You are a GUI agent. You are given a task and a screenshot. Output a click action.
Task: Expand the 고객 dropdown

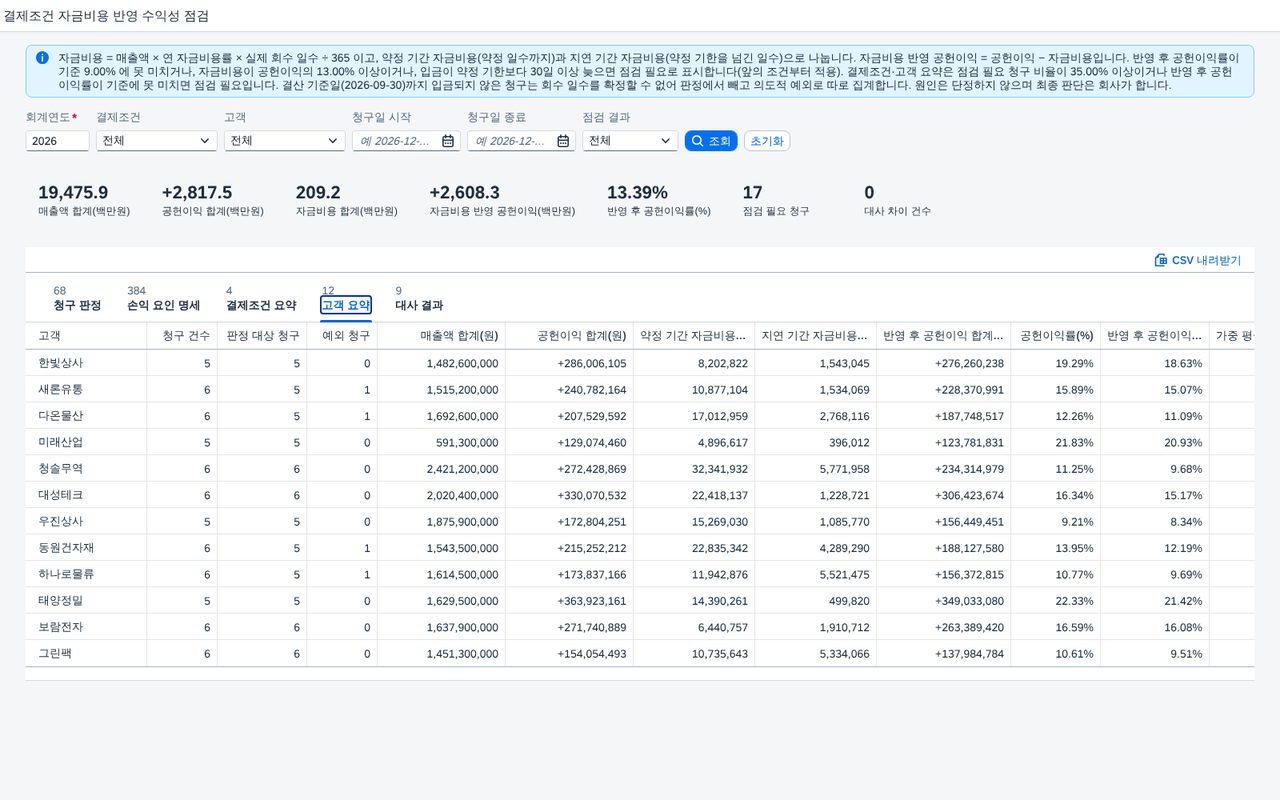coord(285,141)
